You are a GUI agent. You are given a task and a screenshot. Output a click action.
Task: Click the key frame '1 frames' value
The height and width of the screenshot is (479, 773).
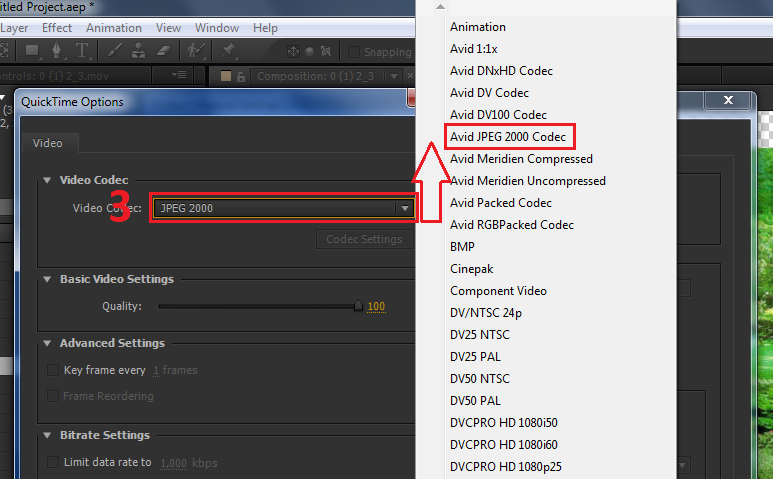(x=175, y=370)
